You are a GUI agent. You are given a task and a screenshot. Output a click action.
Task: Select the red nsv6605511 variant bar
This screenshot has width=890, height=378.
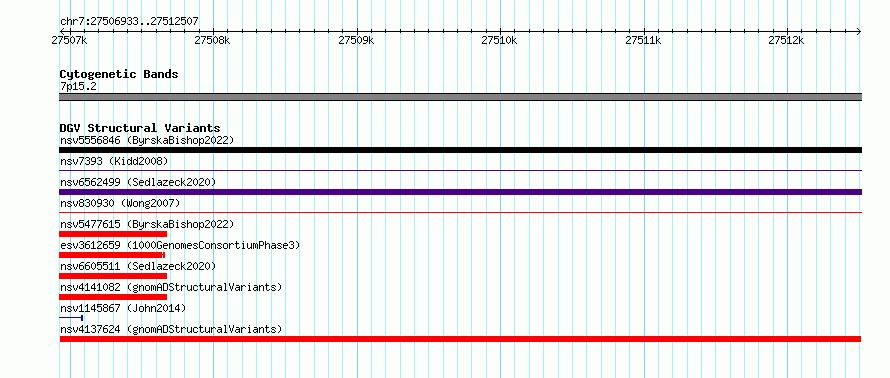[x=113, y=276]
